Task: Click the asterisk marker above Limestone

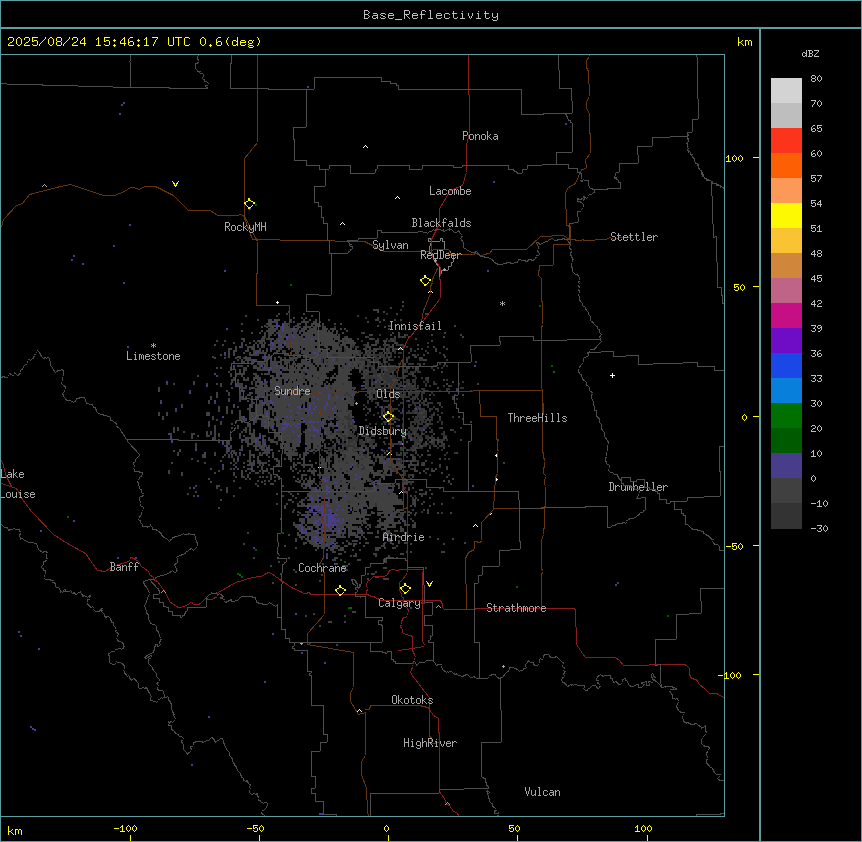Action: [x=153, y=346]
